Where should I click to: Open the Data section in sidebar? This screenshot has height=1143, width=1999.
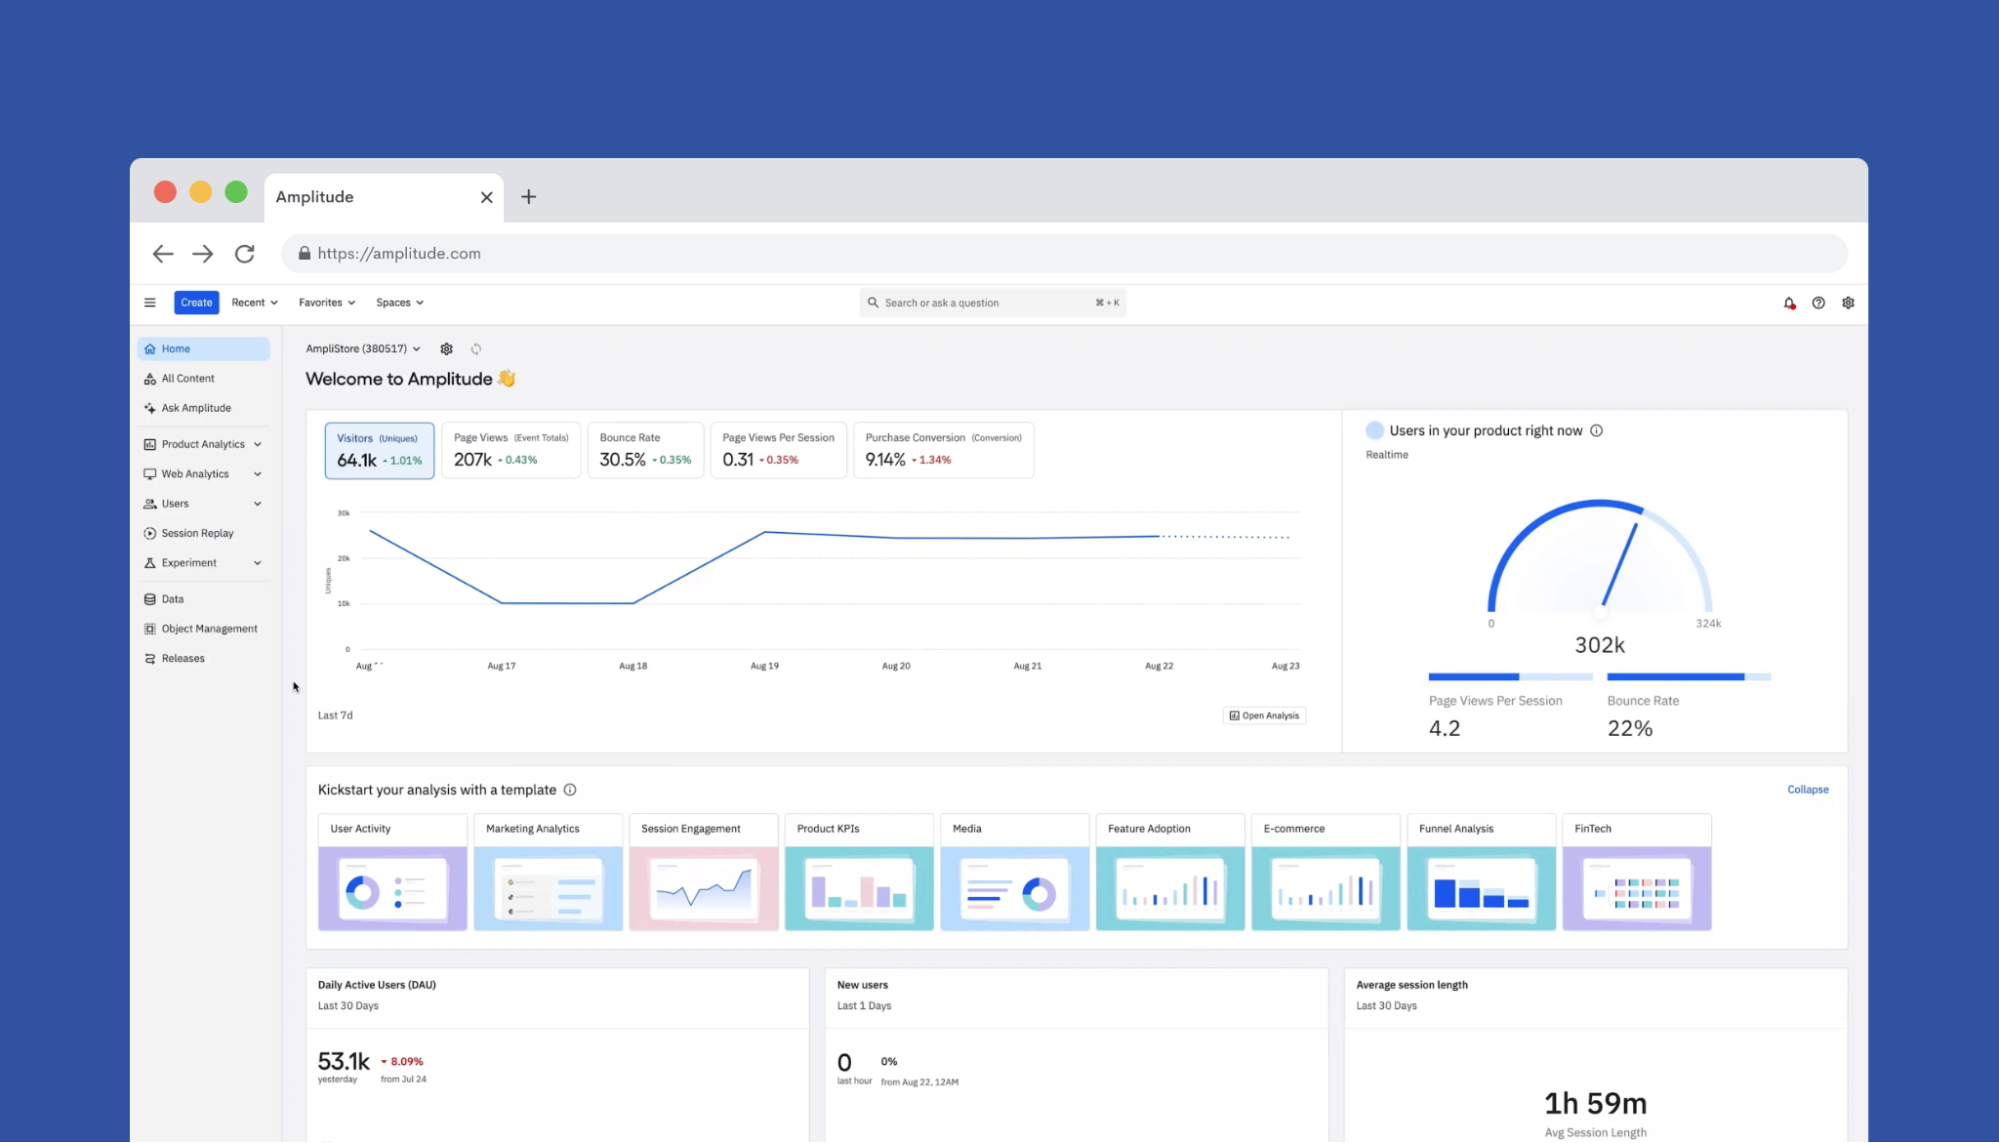170,598
